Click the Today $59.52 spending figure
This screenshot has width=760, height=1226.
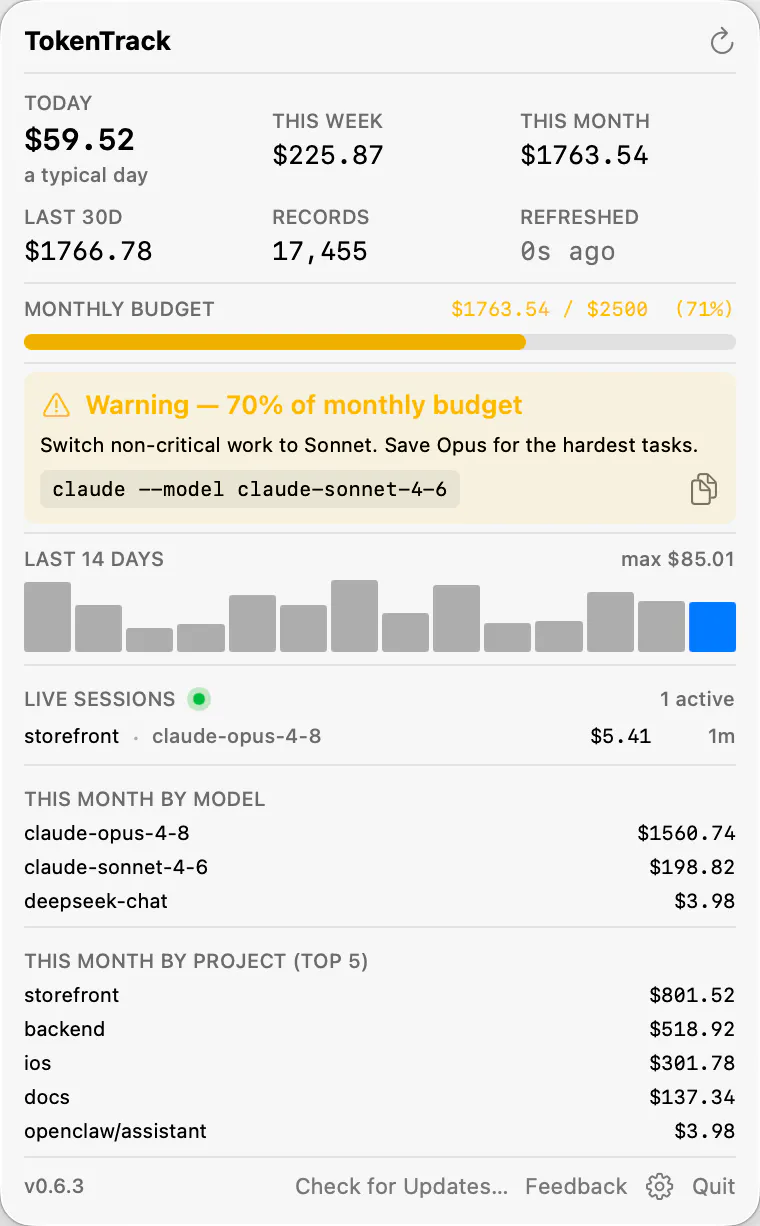[x=79, y=139]
